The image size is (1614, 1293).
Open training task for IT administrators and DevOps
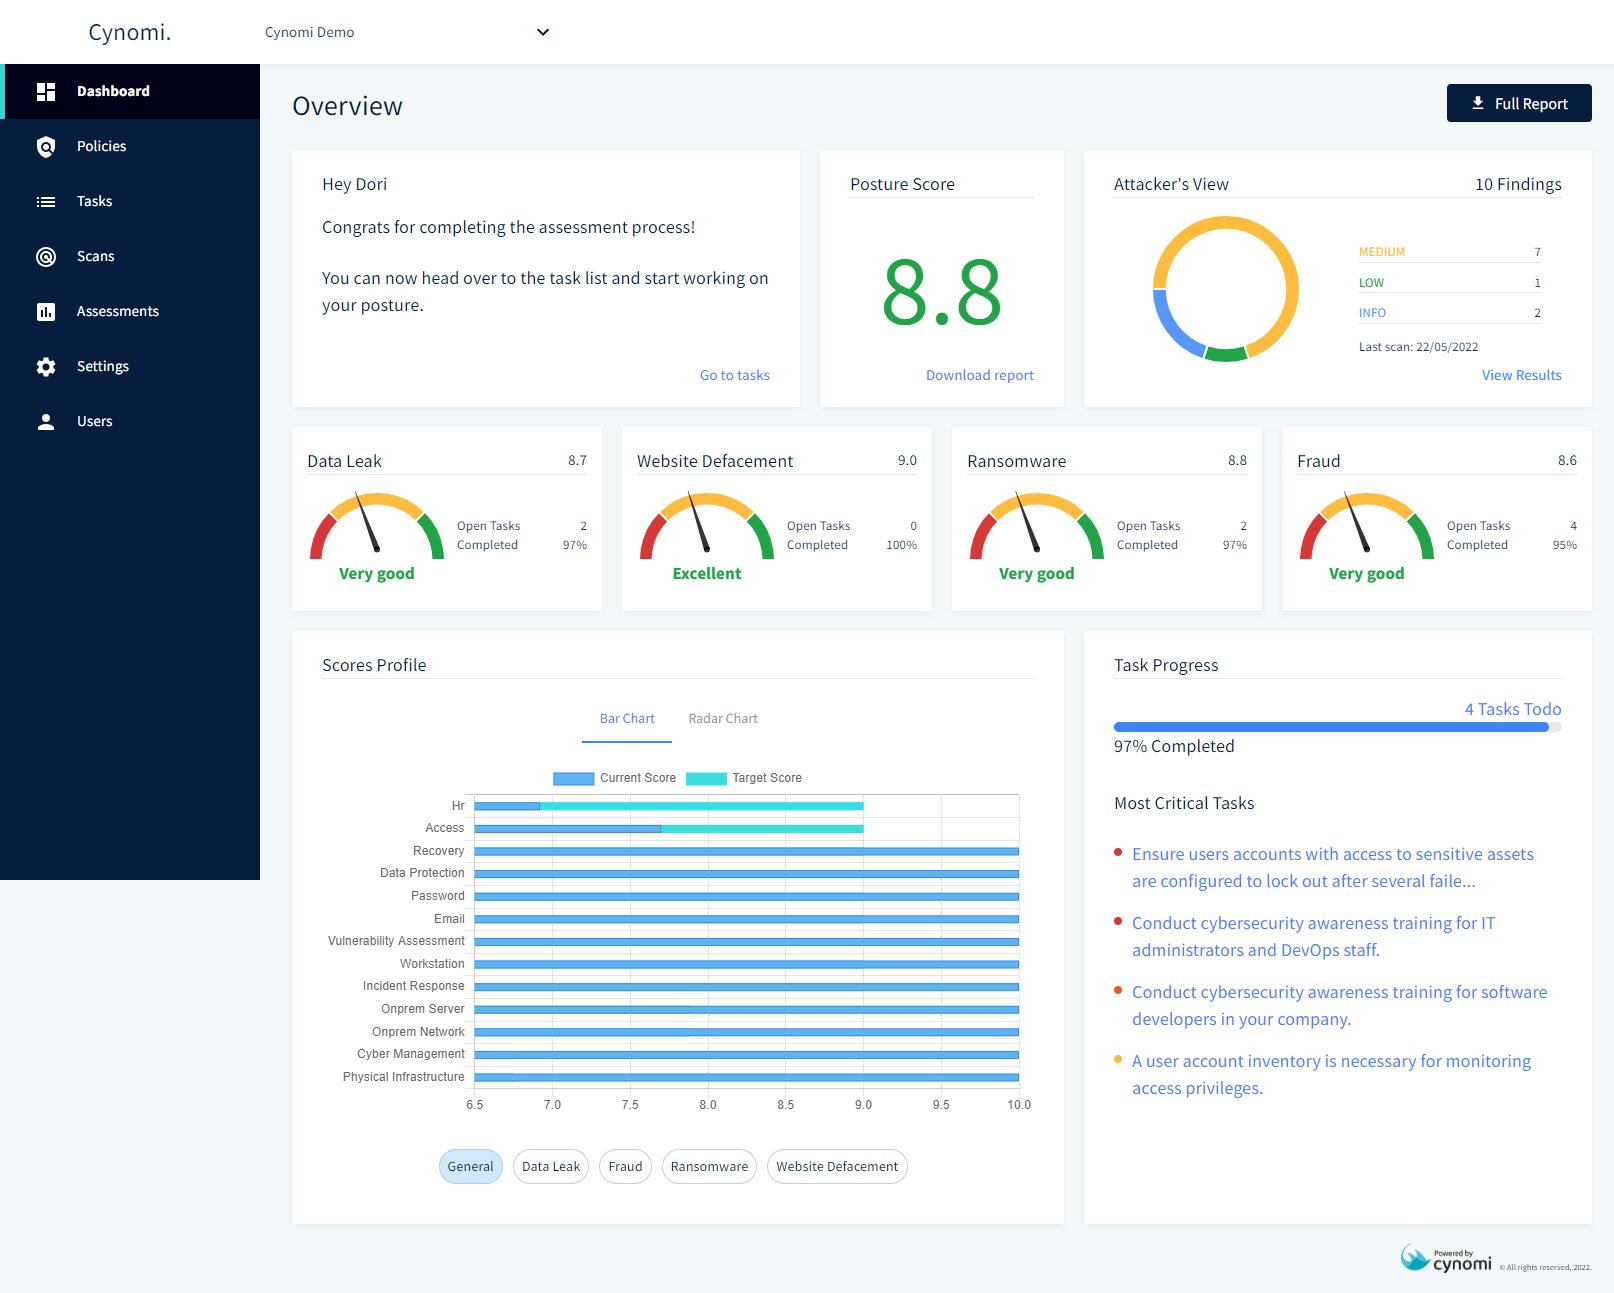click(1314, 937)
